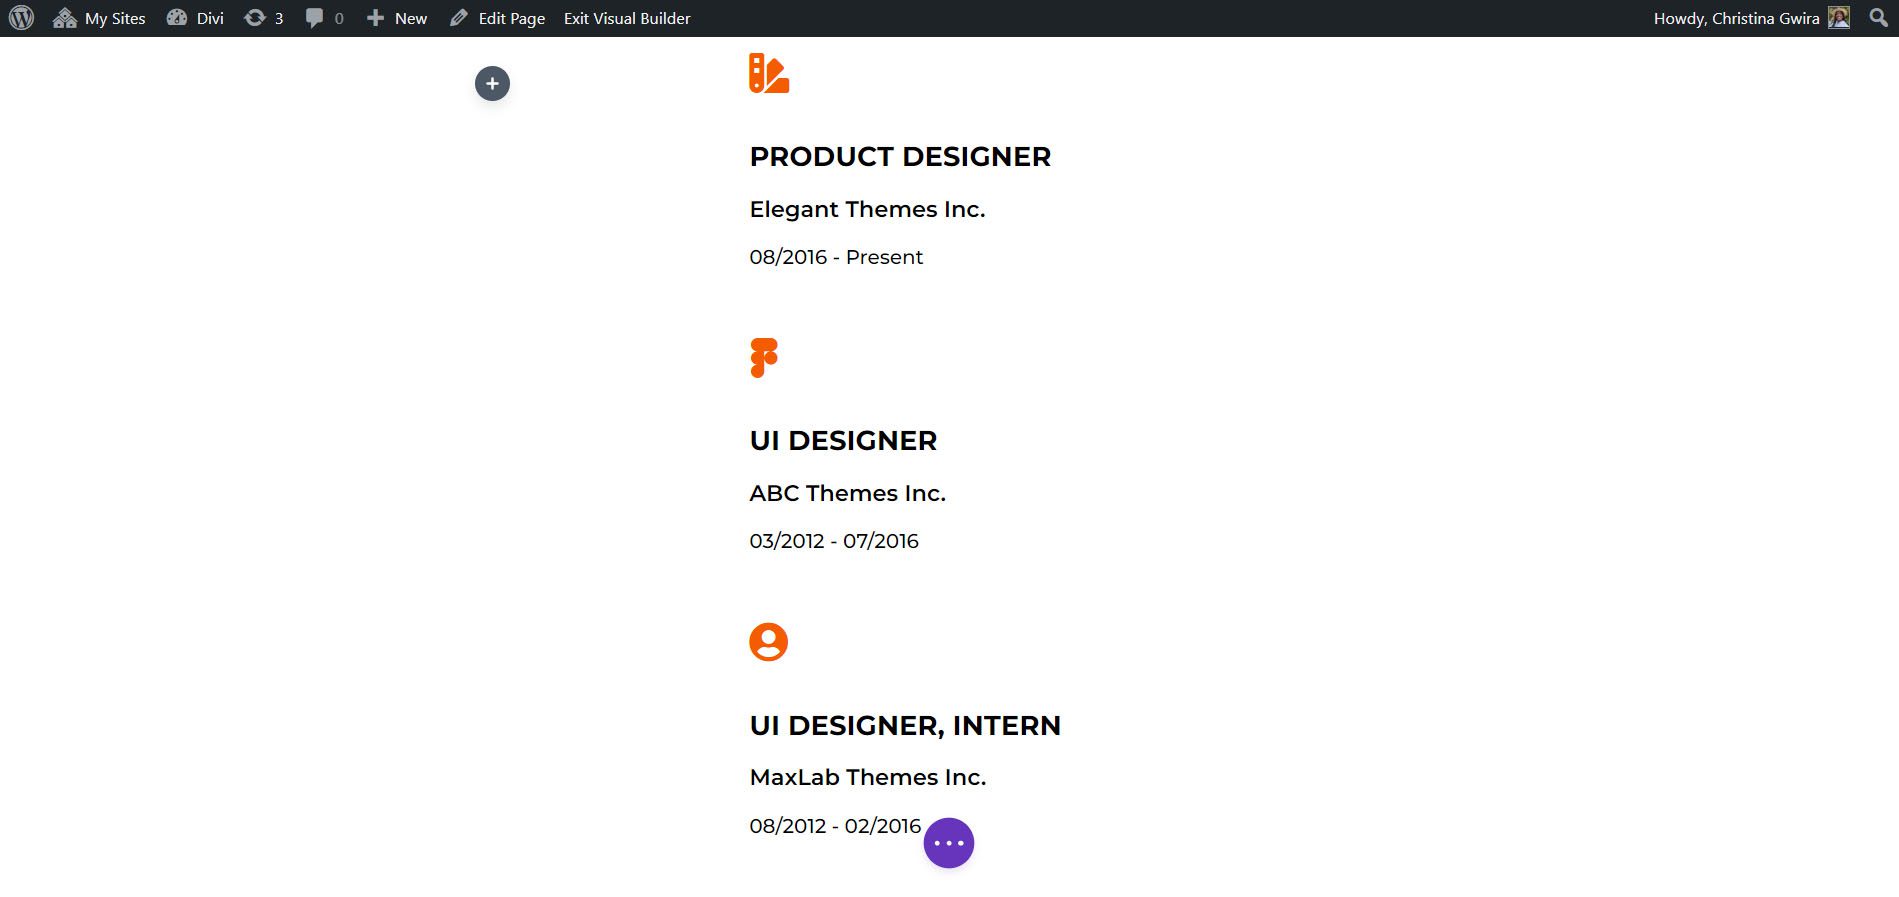Screen dimensions: 1899x897
Task: Click the gray plus button to add content
Action: point(491,84)
